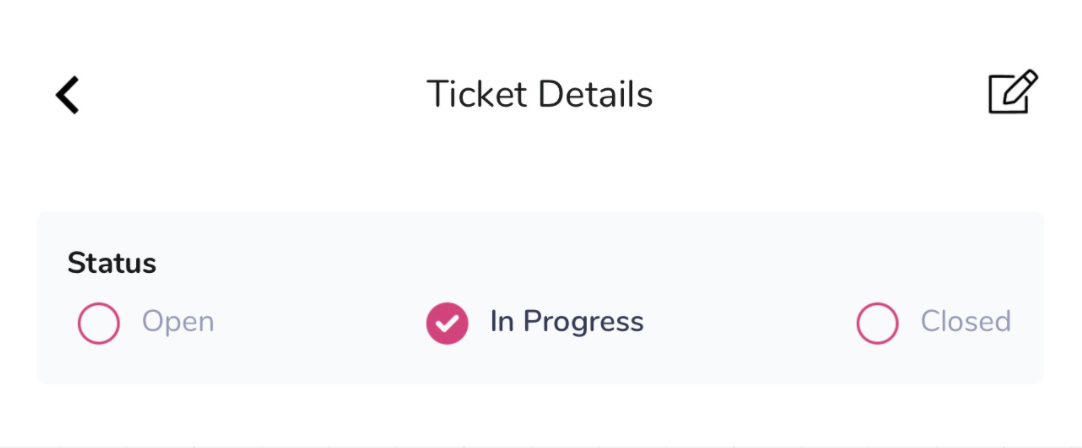Return to the previous screen via back arrow

click(x=68, y=95)
